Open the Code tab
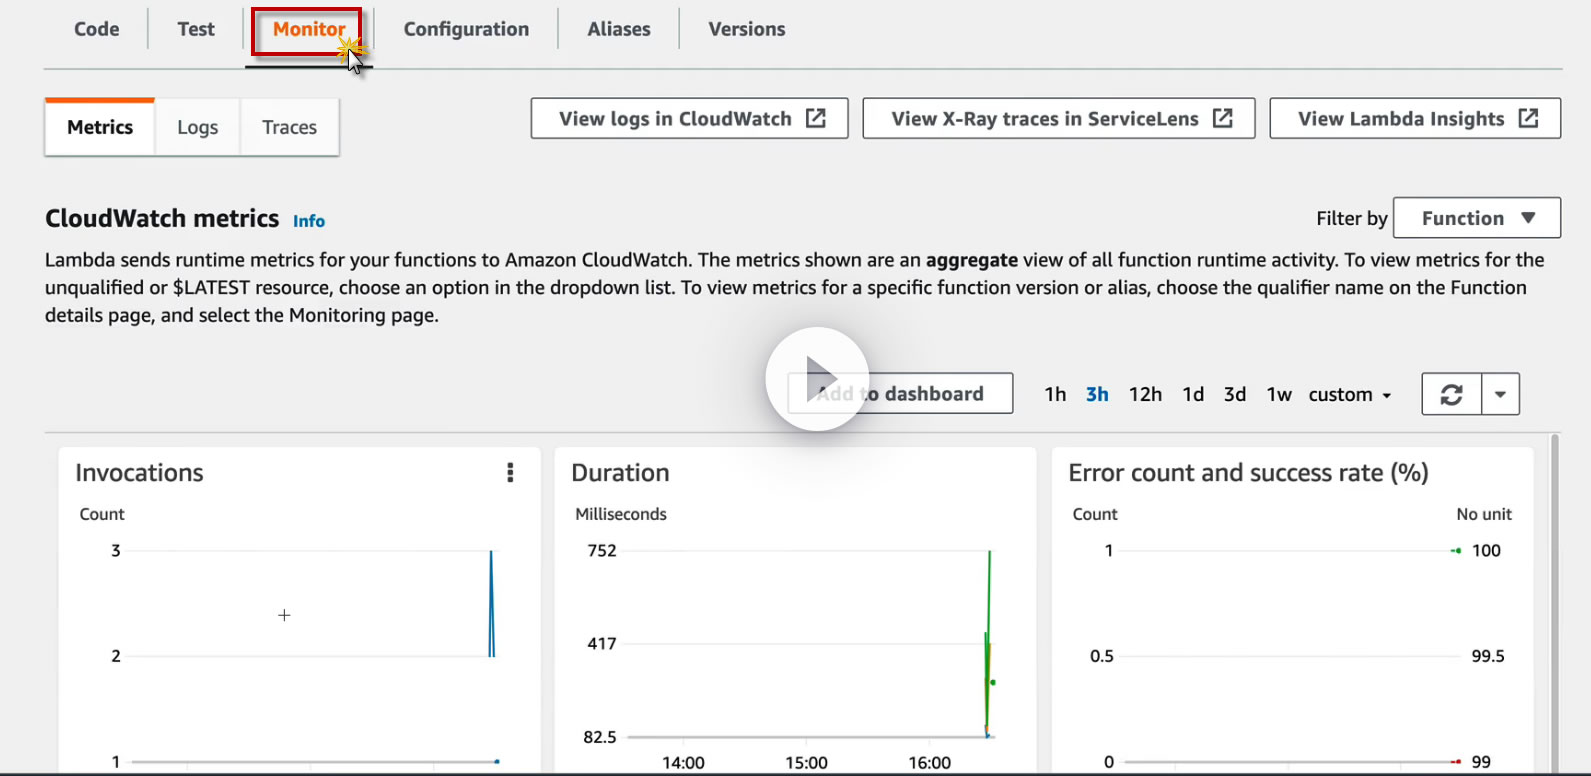The height and width of the screenshot is (776, 1591). [96, 29]
